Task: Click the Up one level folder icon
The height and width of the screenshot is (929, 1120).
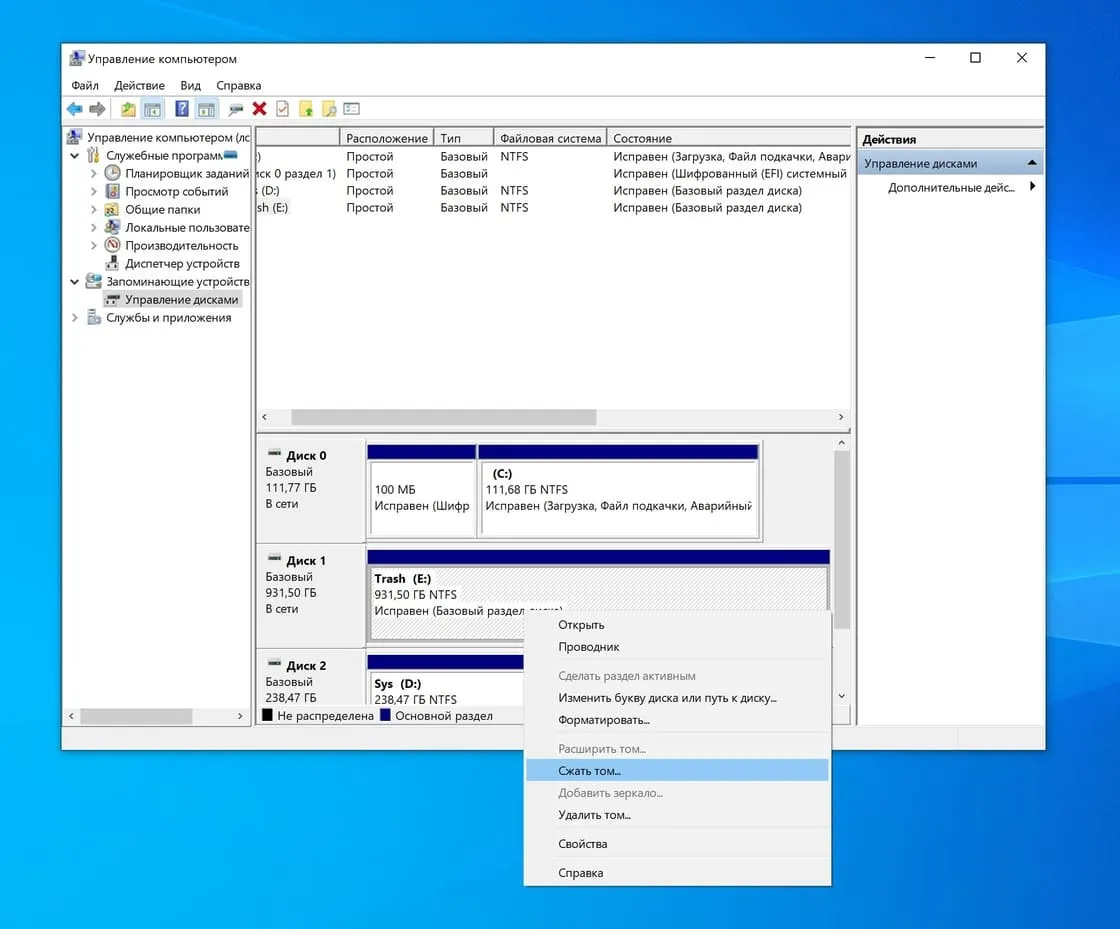Action: (128, 109)
